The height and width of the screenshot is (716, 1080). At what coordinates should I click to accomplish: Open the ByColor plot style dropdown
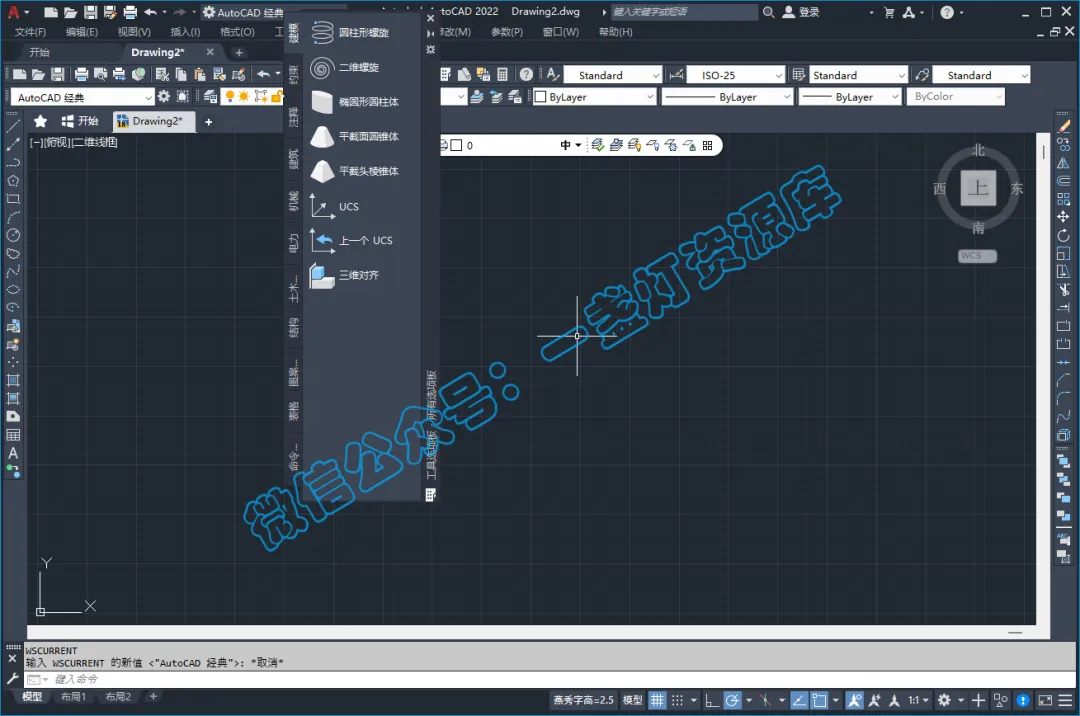tap(956, 97)
